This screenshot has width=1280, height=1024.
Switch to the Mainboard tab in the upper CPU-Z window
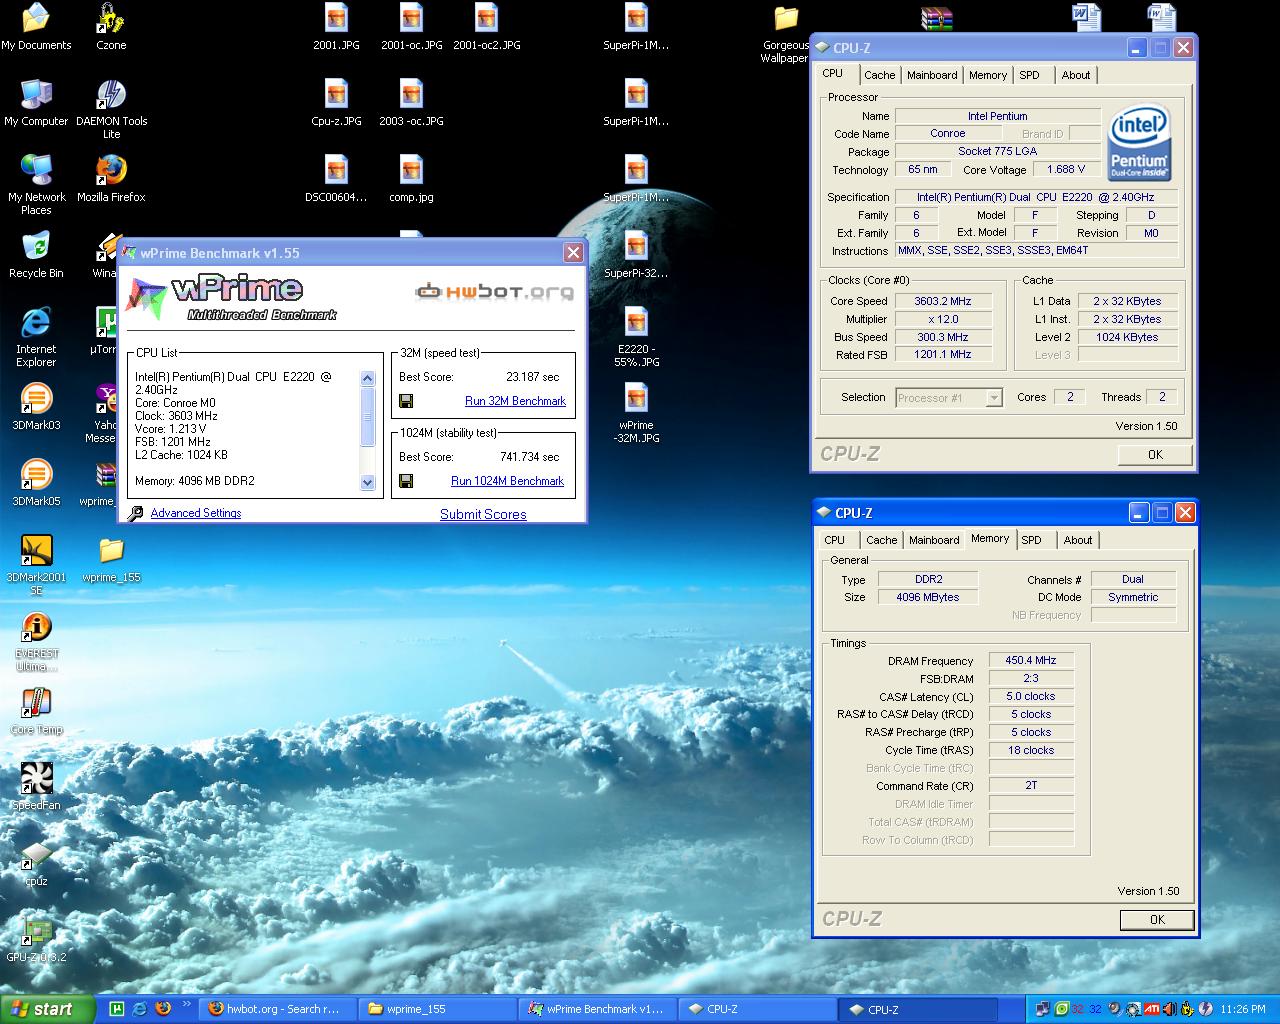coord(932,75)
